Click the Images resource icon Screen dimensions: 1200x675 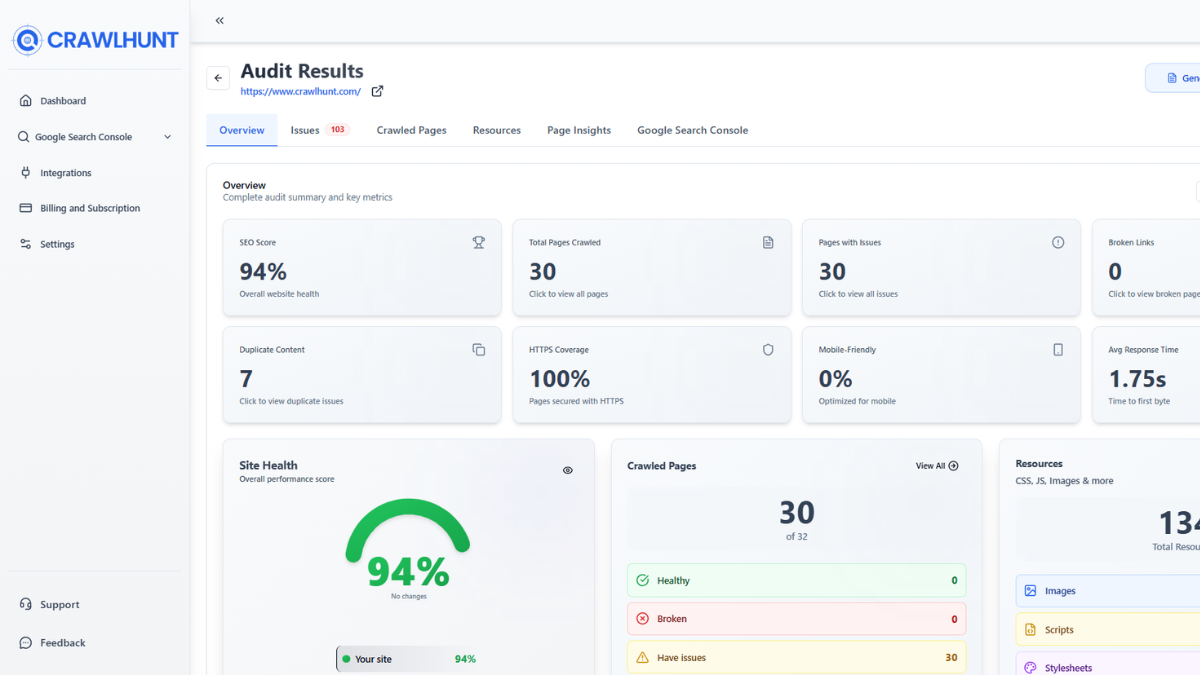pyautogui.click(x=1030, y=591)
